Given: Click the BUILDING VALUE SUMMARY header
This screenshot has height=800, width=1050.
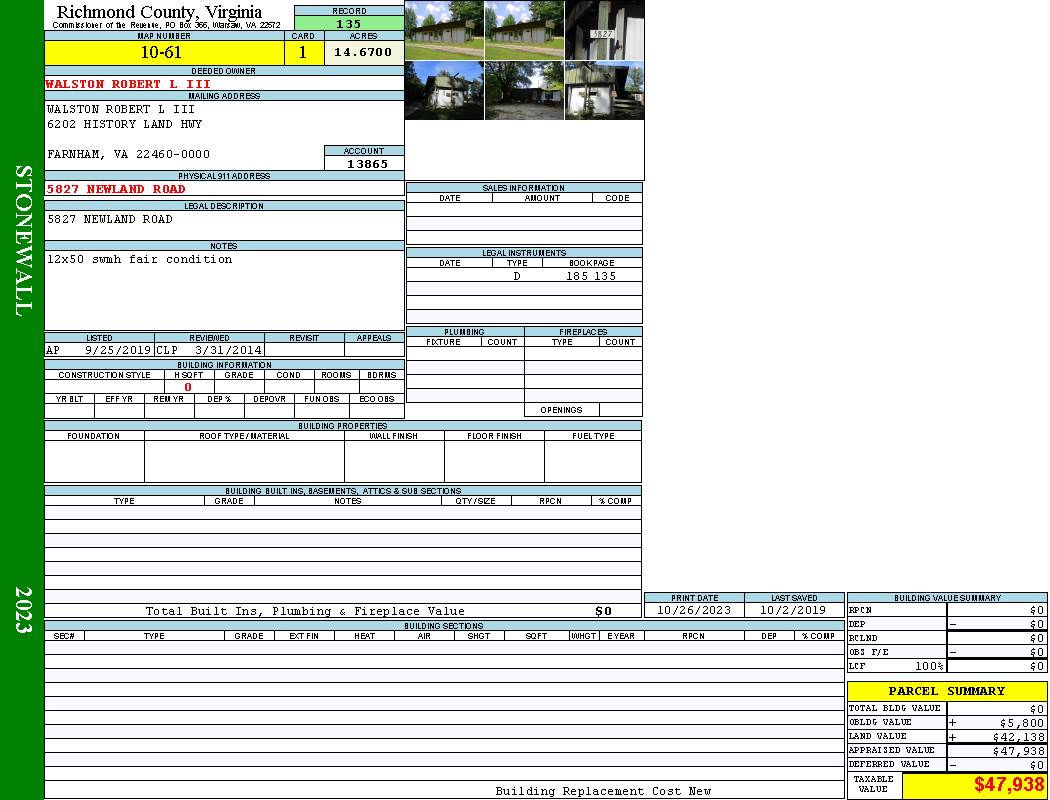Looking at the screenshot, I should 947,598.
